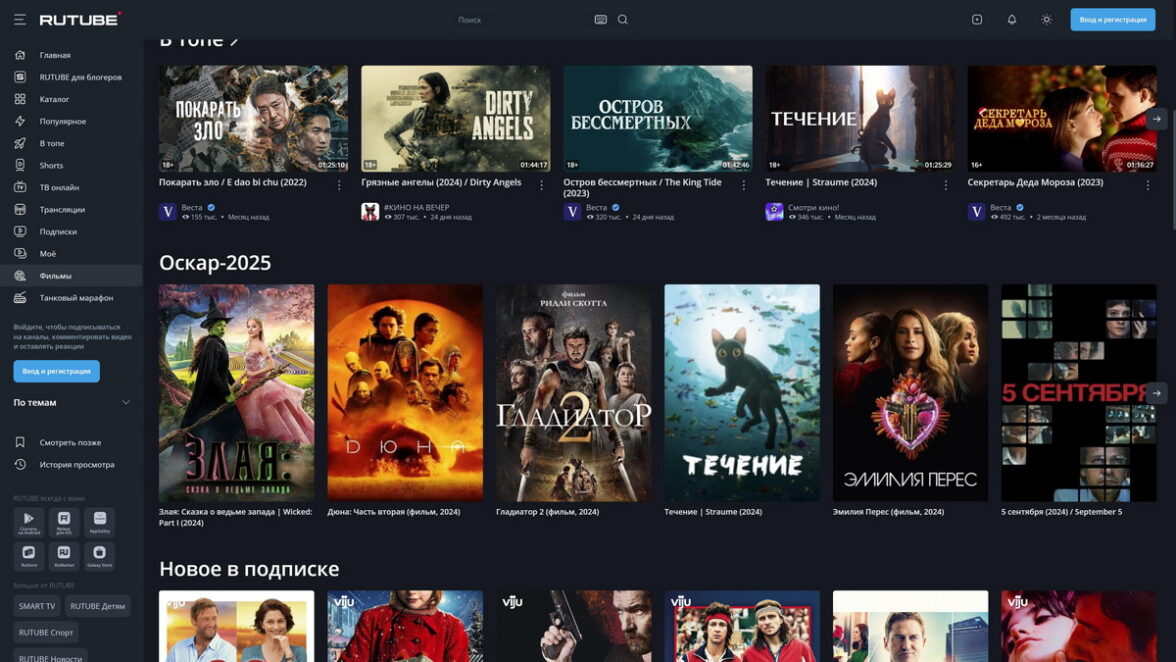Open '5 сентября (2024)' title link
Screen dimensions: 1176x662
pyautogui.click(x=1061, y=512)
